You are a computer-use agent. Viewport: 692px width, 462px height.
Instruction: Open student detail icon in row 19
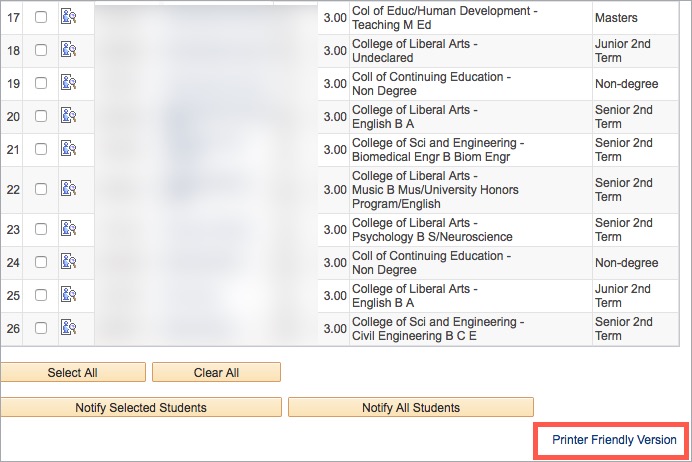point(68,83)
